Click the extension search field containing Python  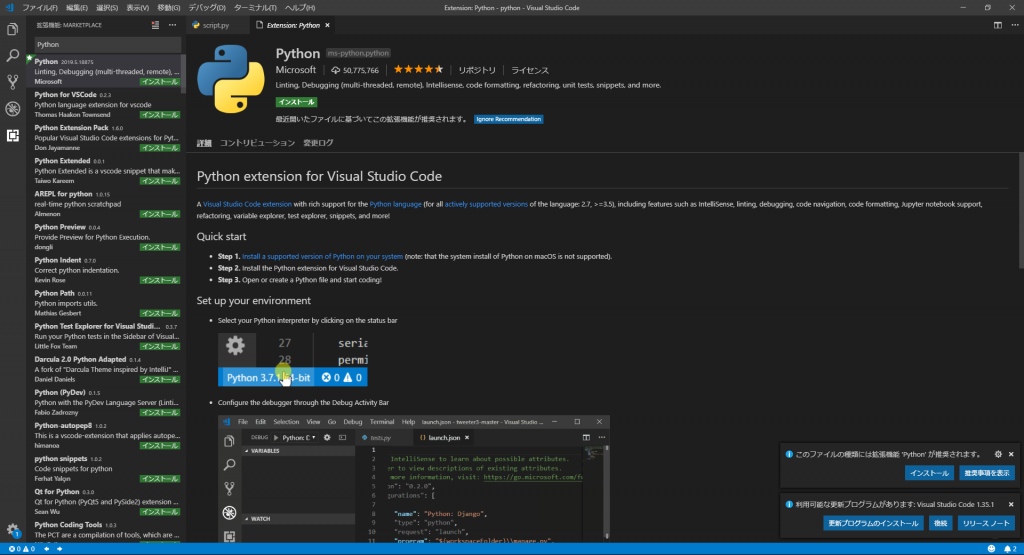coord(108,44)
